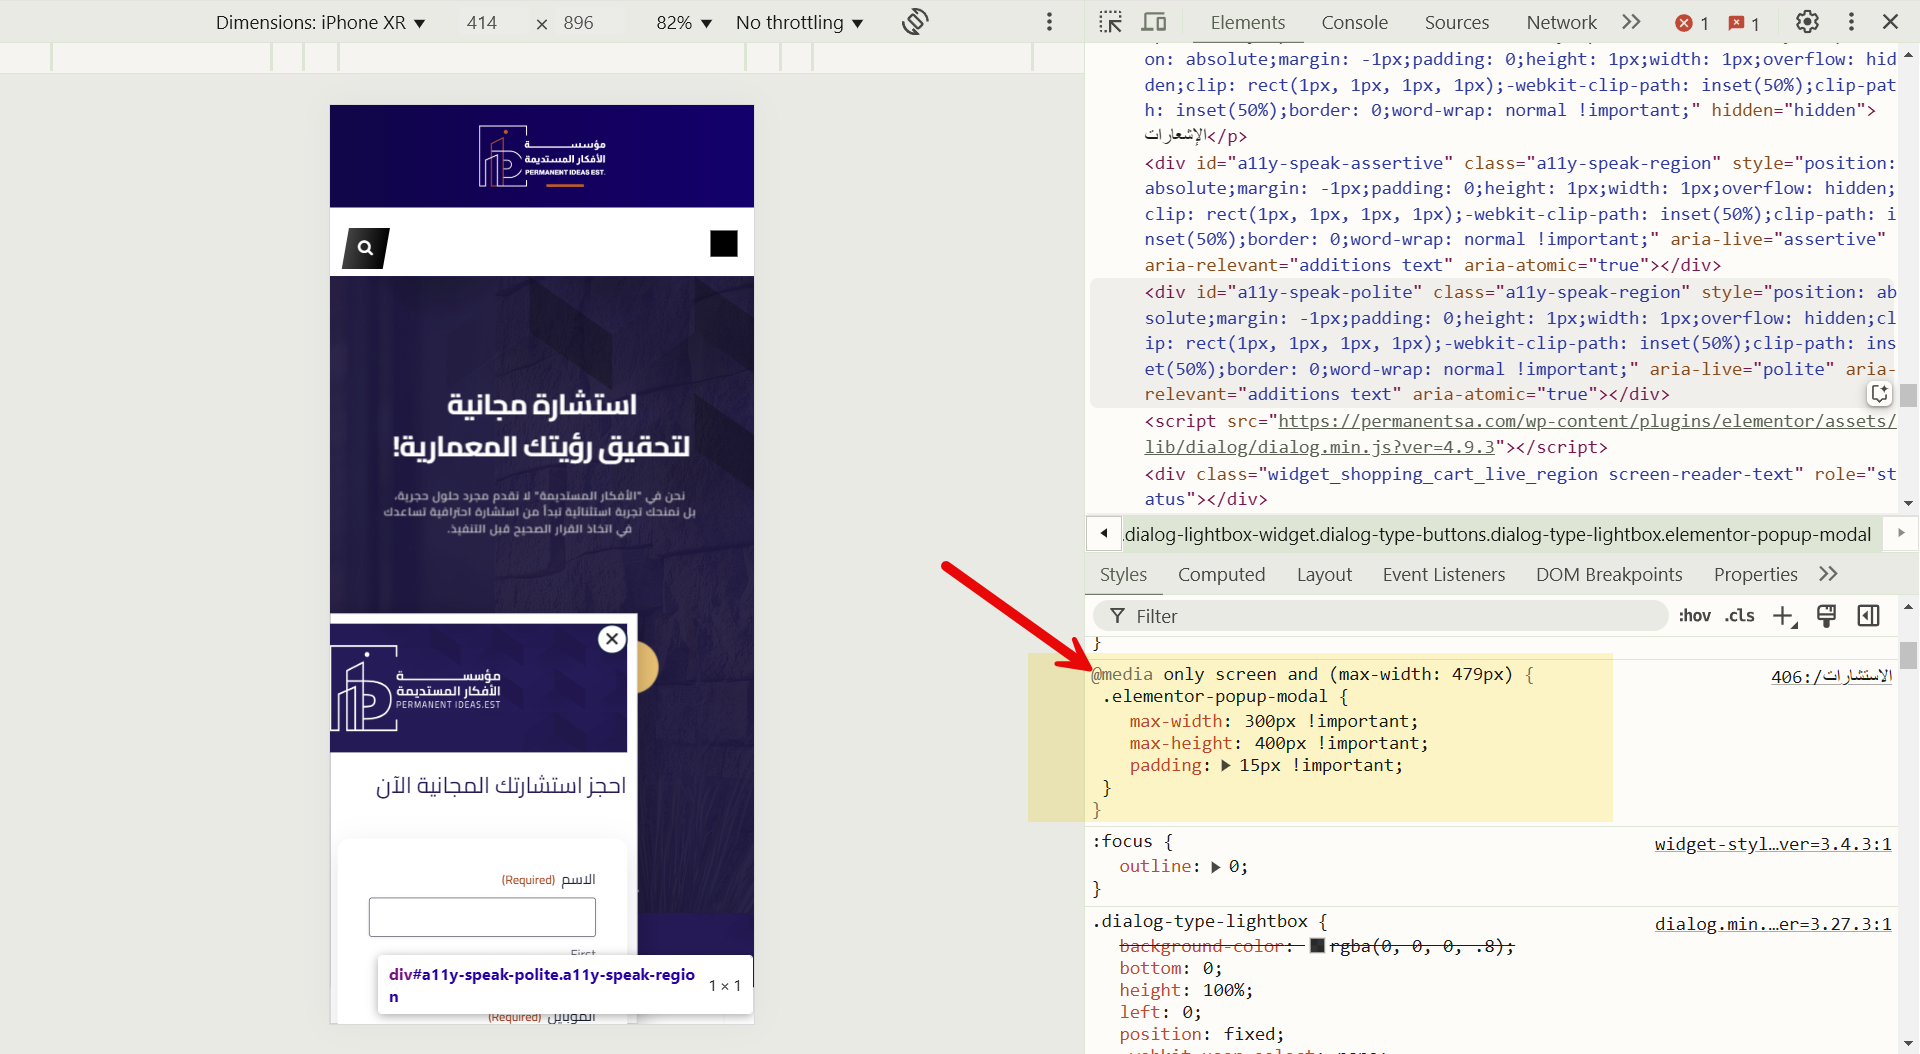1920x1054 pixels.
Task: Toggle the device toolbar icon
Action: pos(1154,22)
